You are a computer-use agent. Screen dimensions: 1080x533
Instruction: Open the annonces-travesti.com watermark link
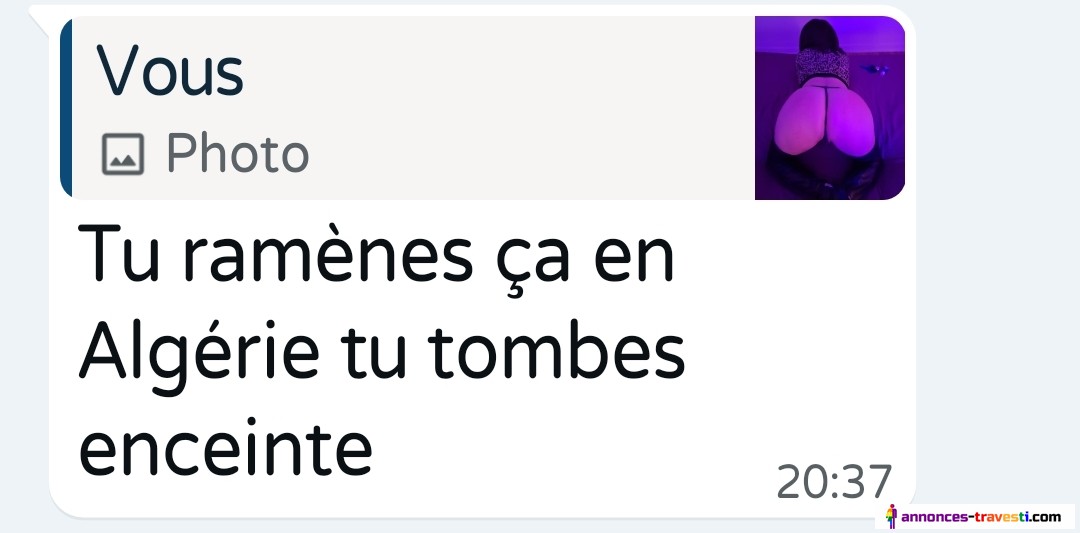click(975, 516)
